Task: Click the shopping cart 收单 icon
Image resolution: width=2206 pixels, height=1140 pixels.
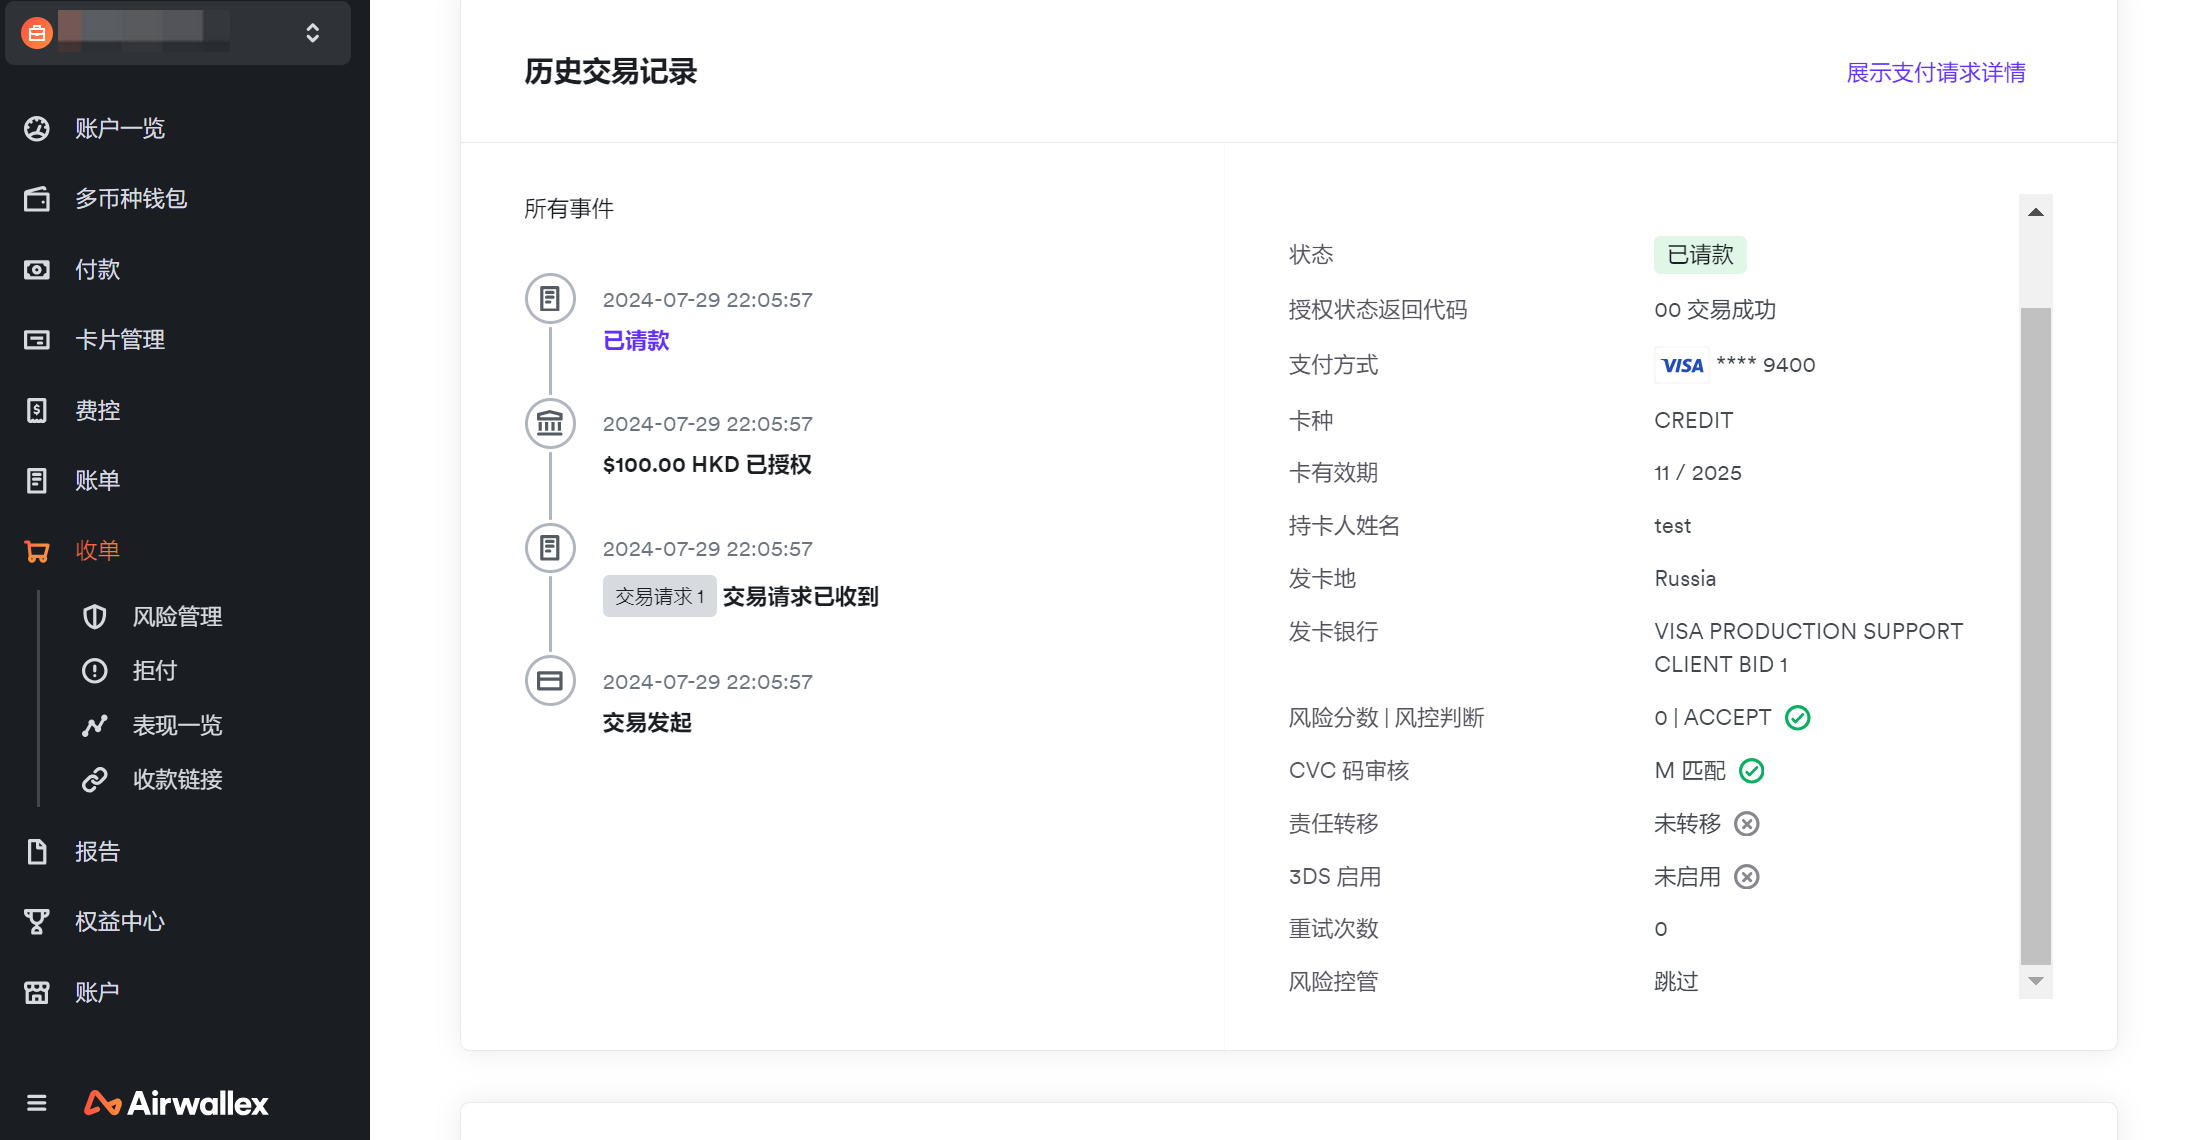Action: pos(37,551)
